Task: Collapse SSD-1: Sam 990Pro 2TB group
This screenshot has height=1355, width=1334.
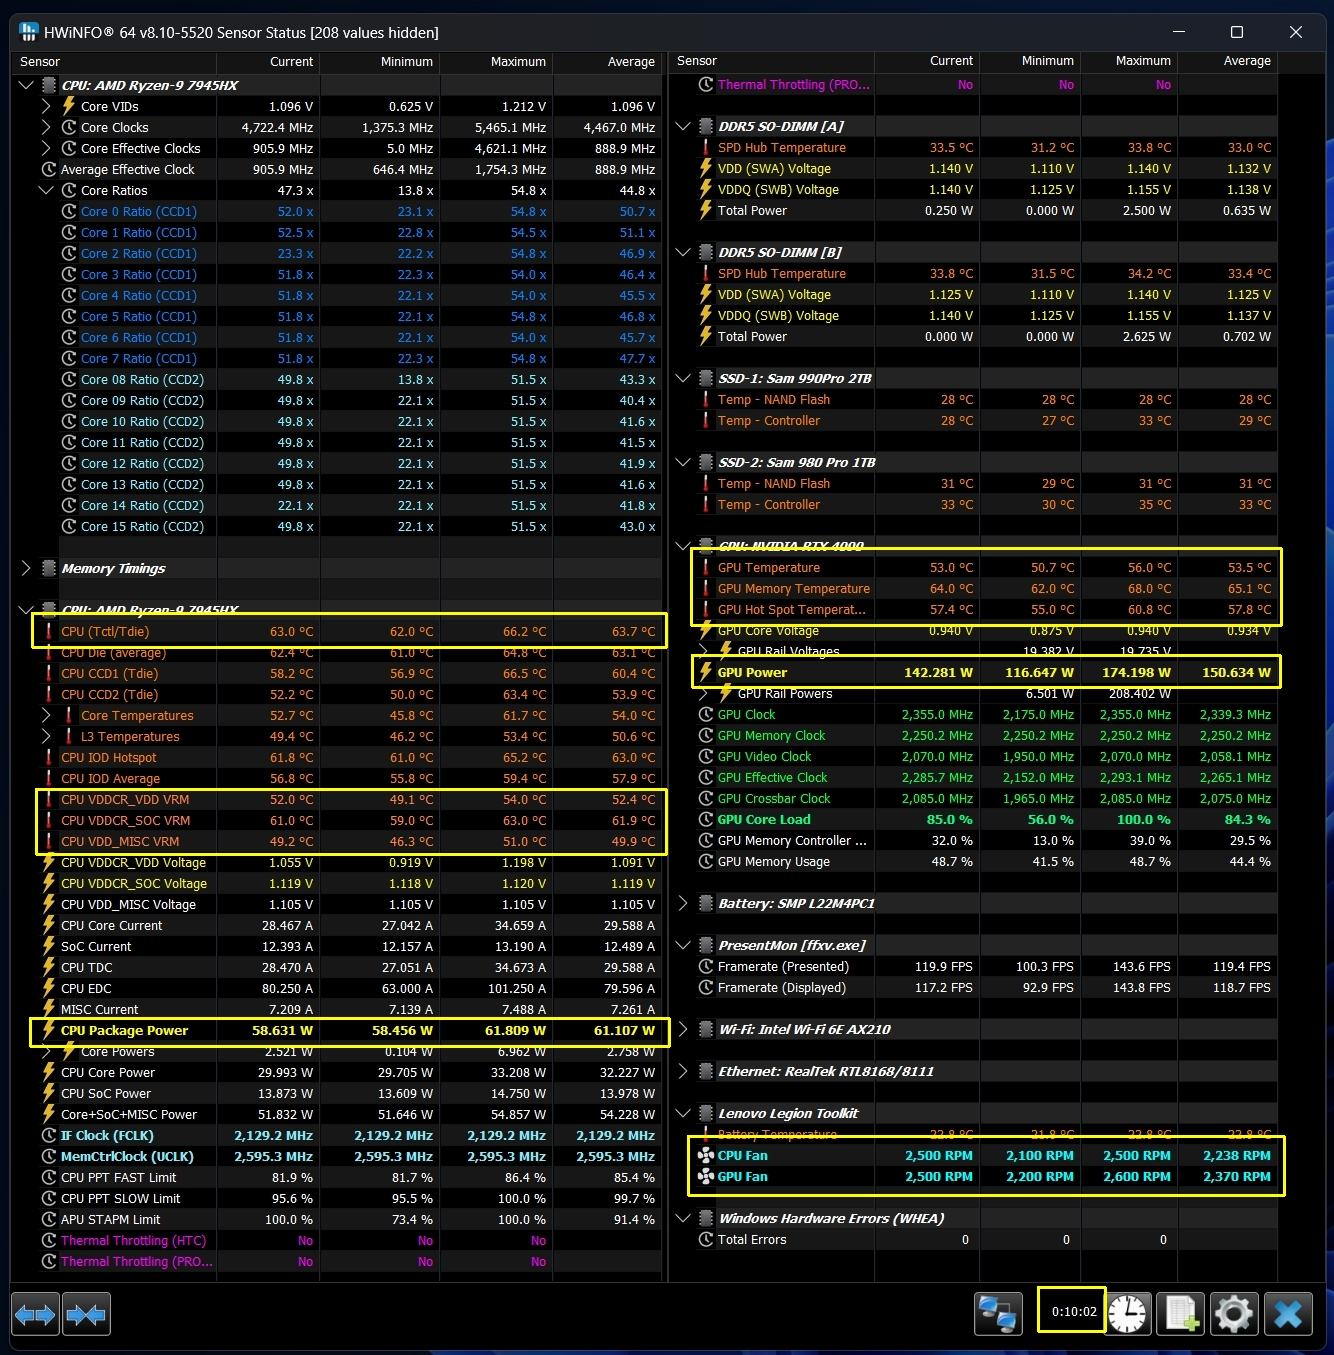Action: tap(683, 378)
